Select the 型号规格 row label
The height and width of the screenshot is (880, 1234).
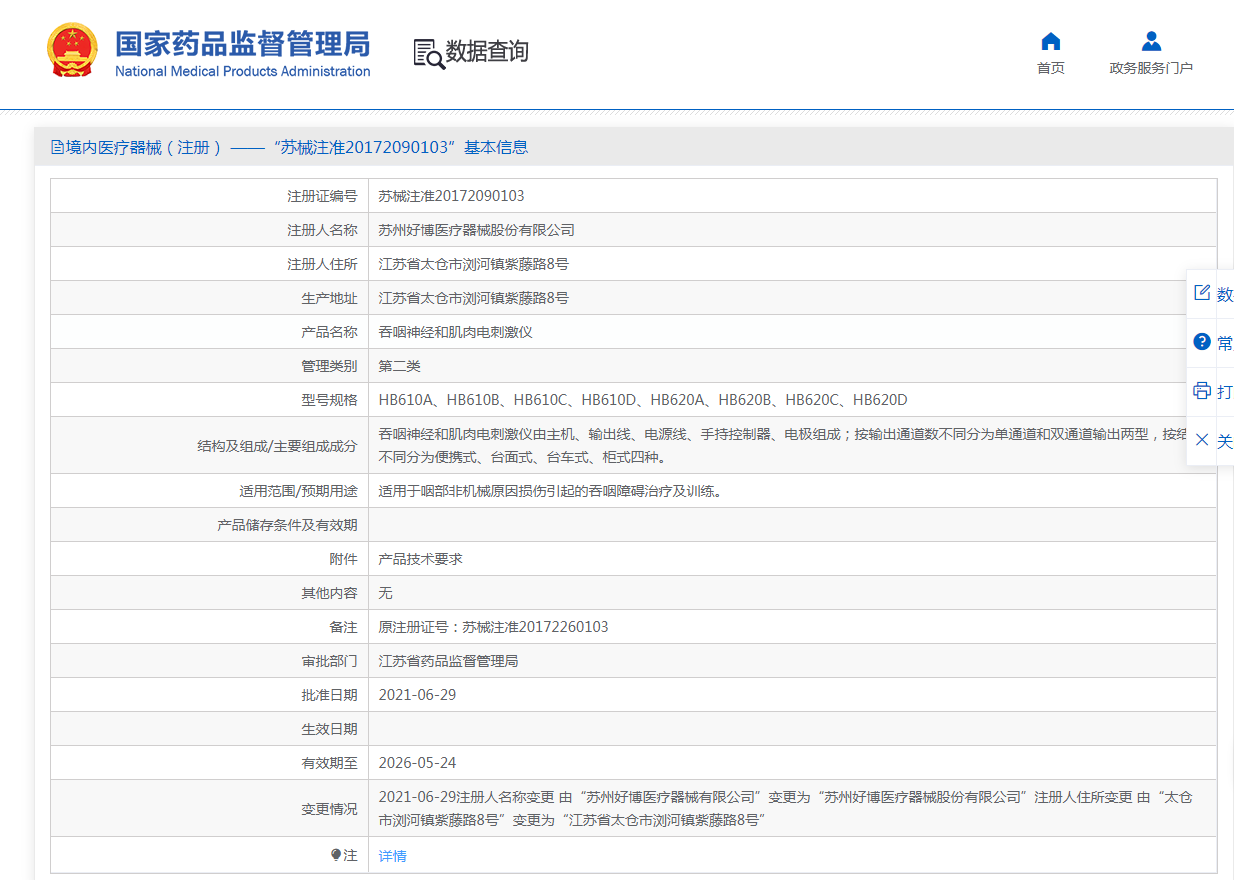[x=329, y=400]
